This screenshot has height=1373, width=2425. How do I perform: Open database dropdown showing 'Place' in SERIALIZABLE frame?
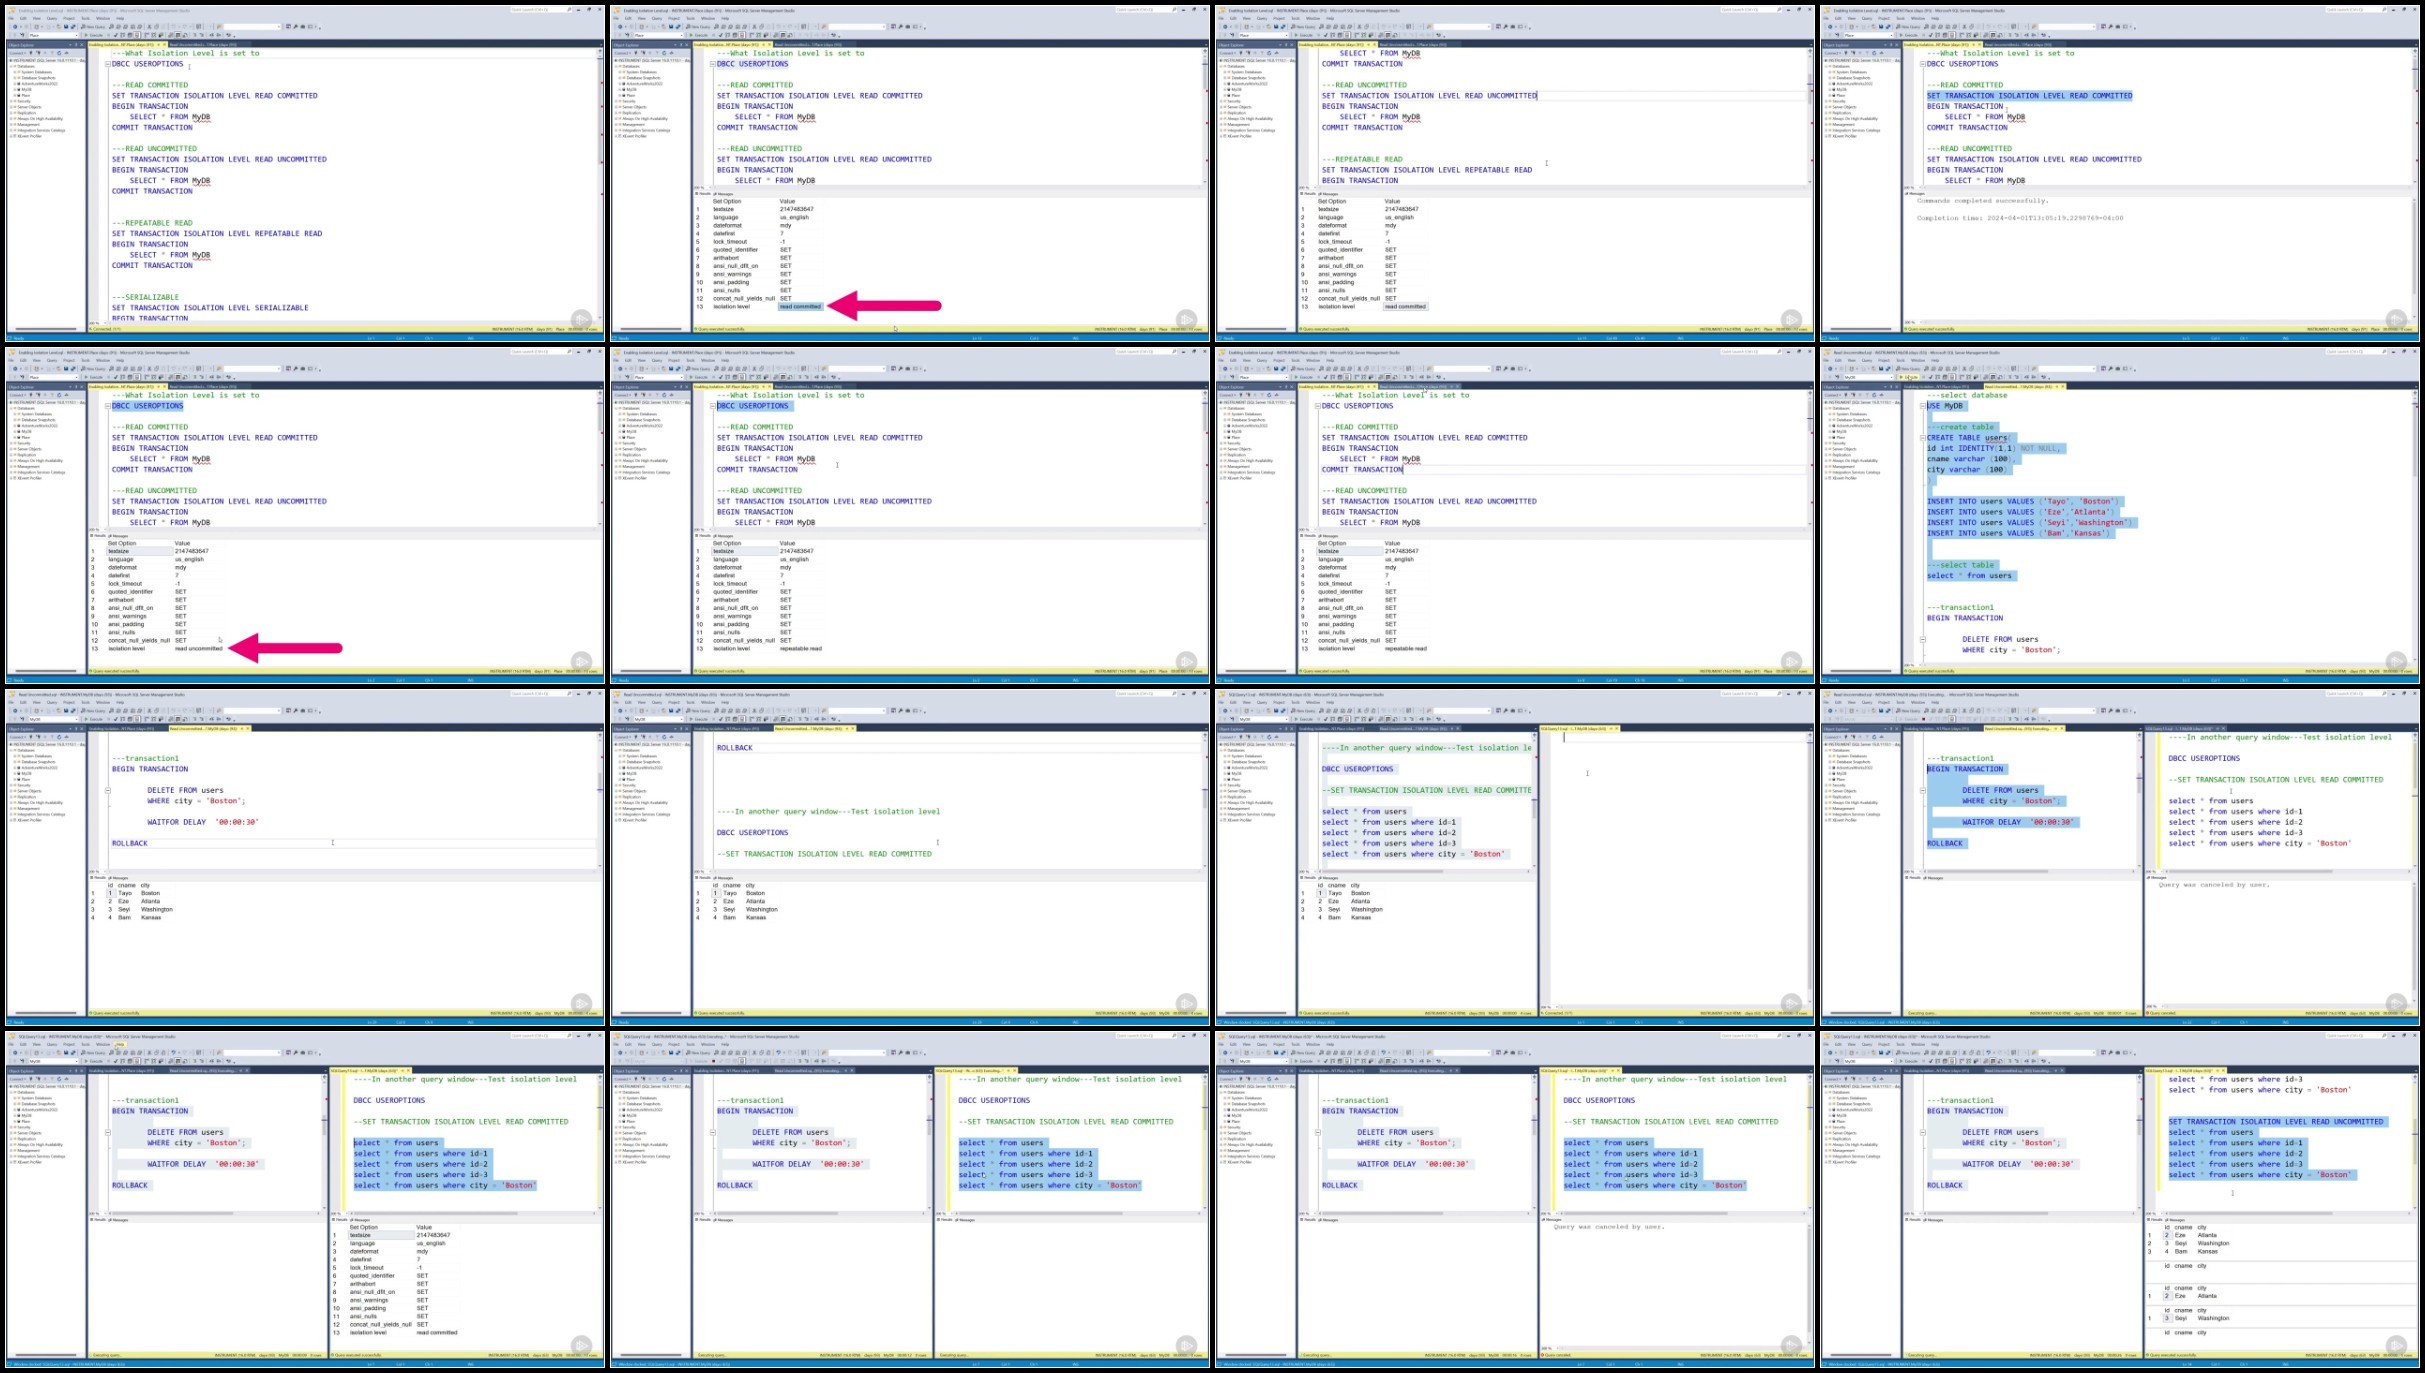53,36
